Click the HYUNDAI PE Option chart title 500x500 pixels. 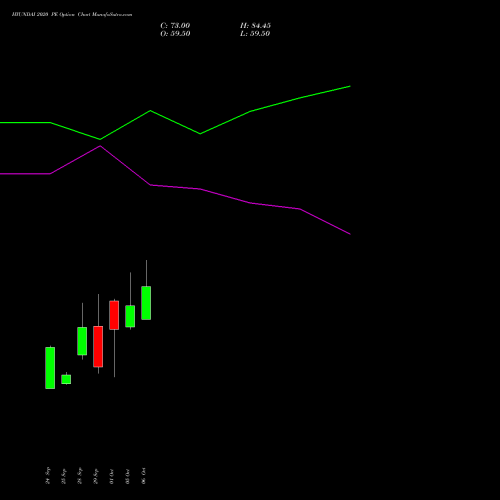point(72,15)
